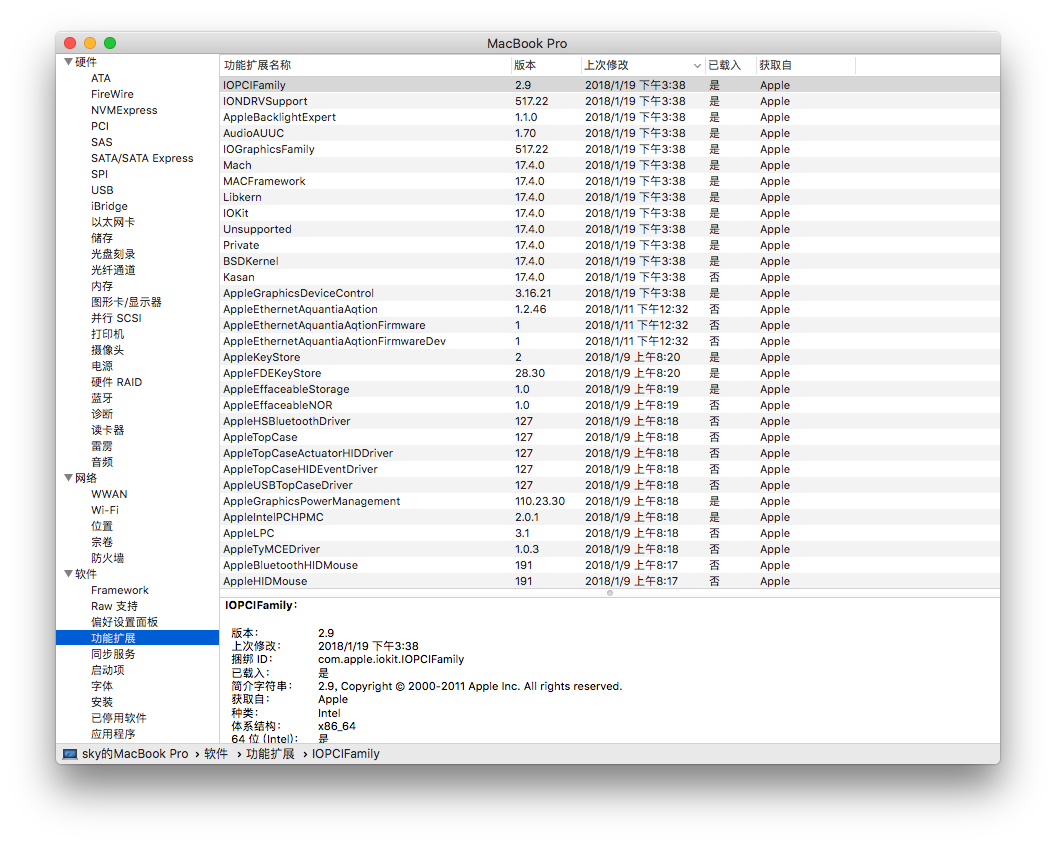Select 偏好设置面板 in the sidebar
The image size is (1056, 844).
[x=125, y=622]
